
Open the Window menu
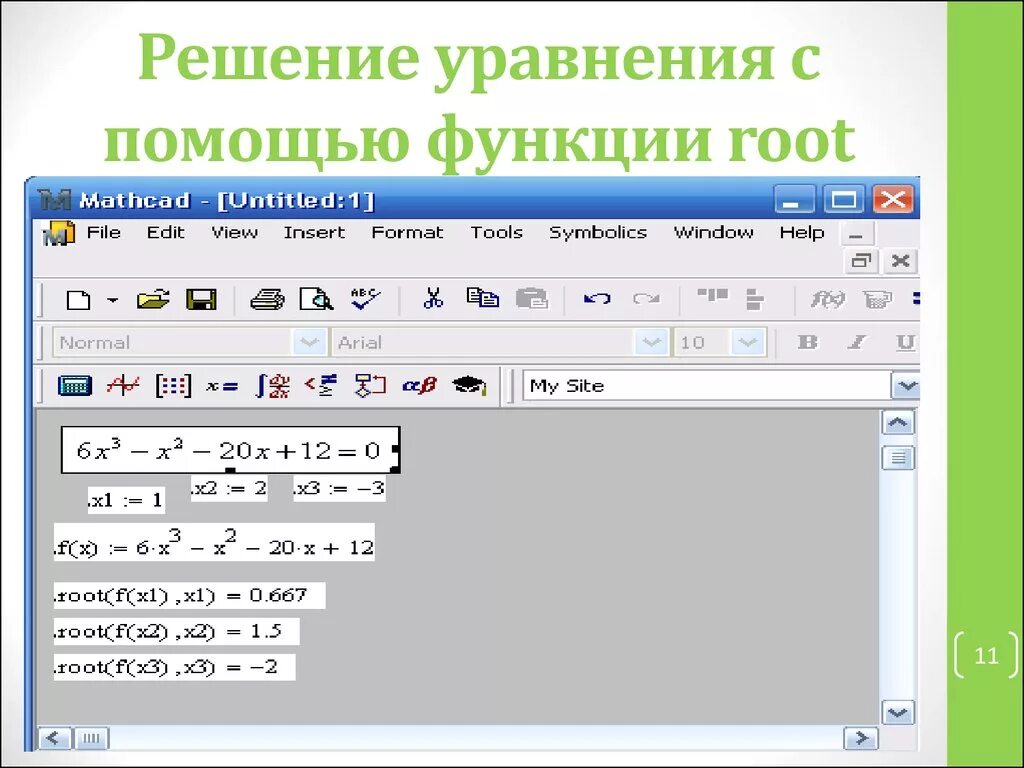click(714, 232)
